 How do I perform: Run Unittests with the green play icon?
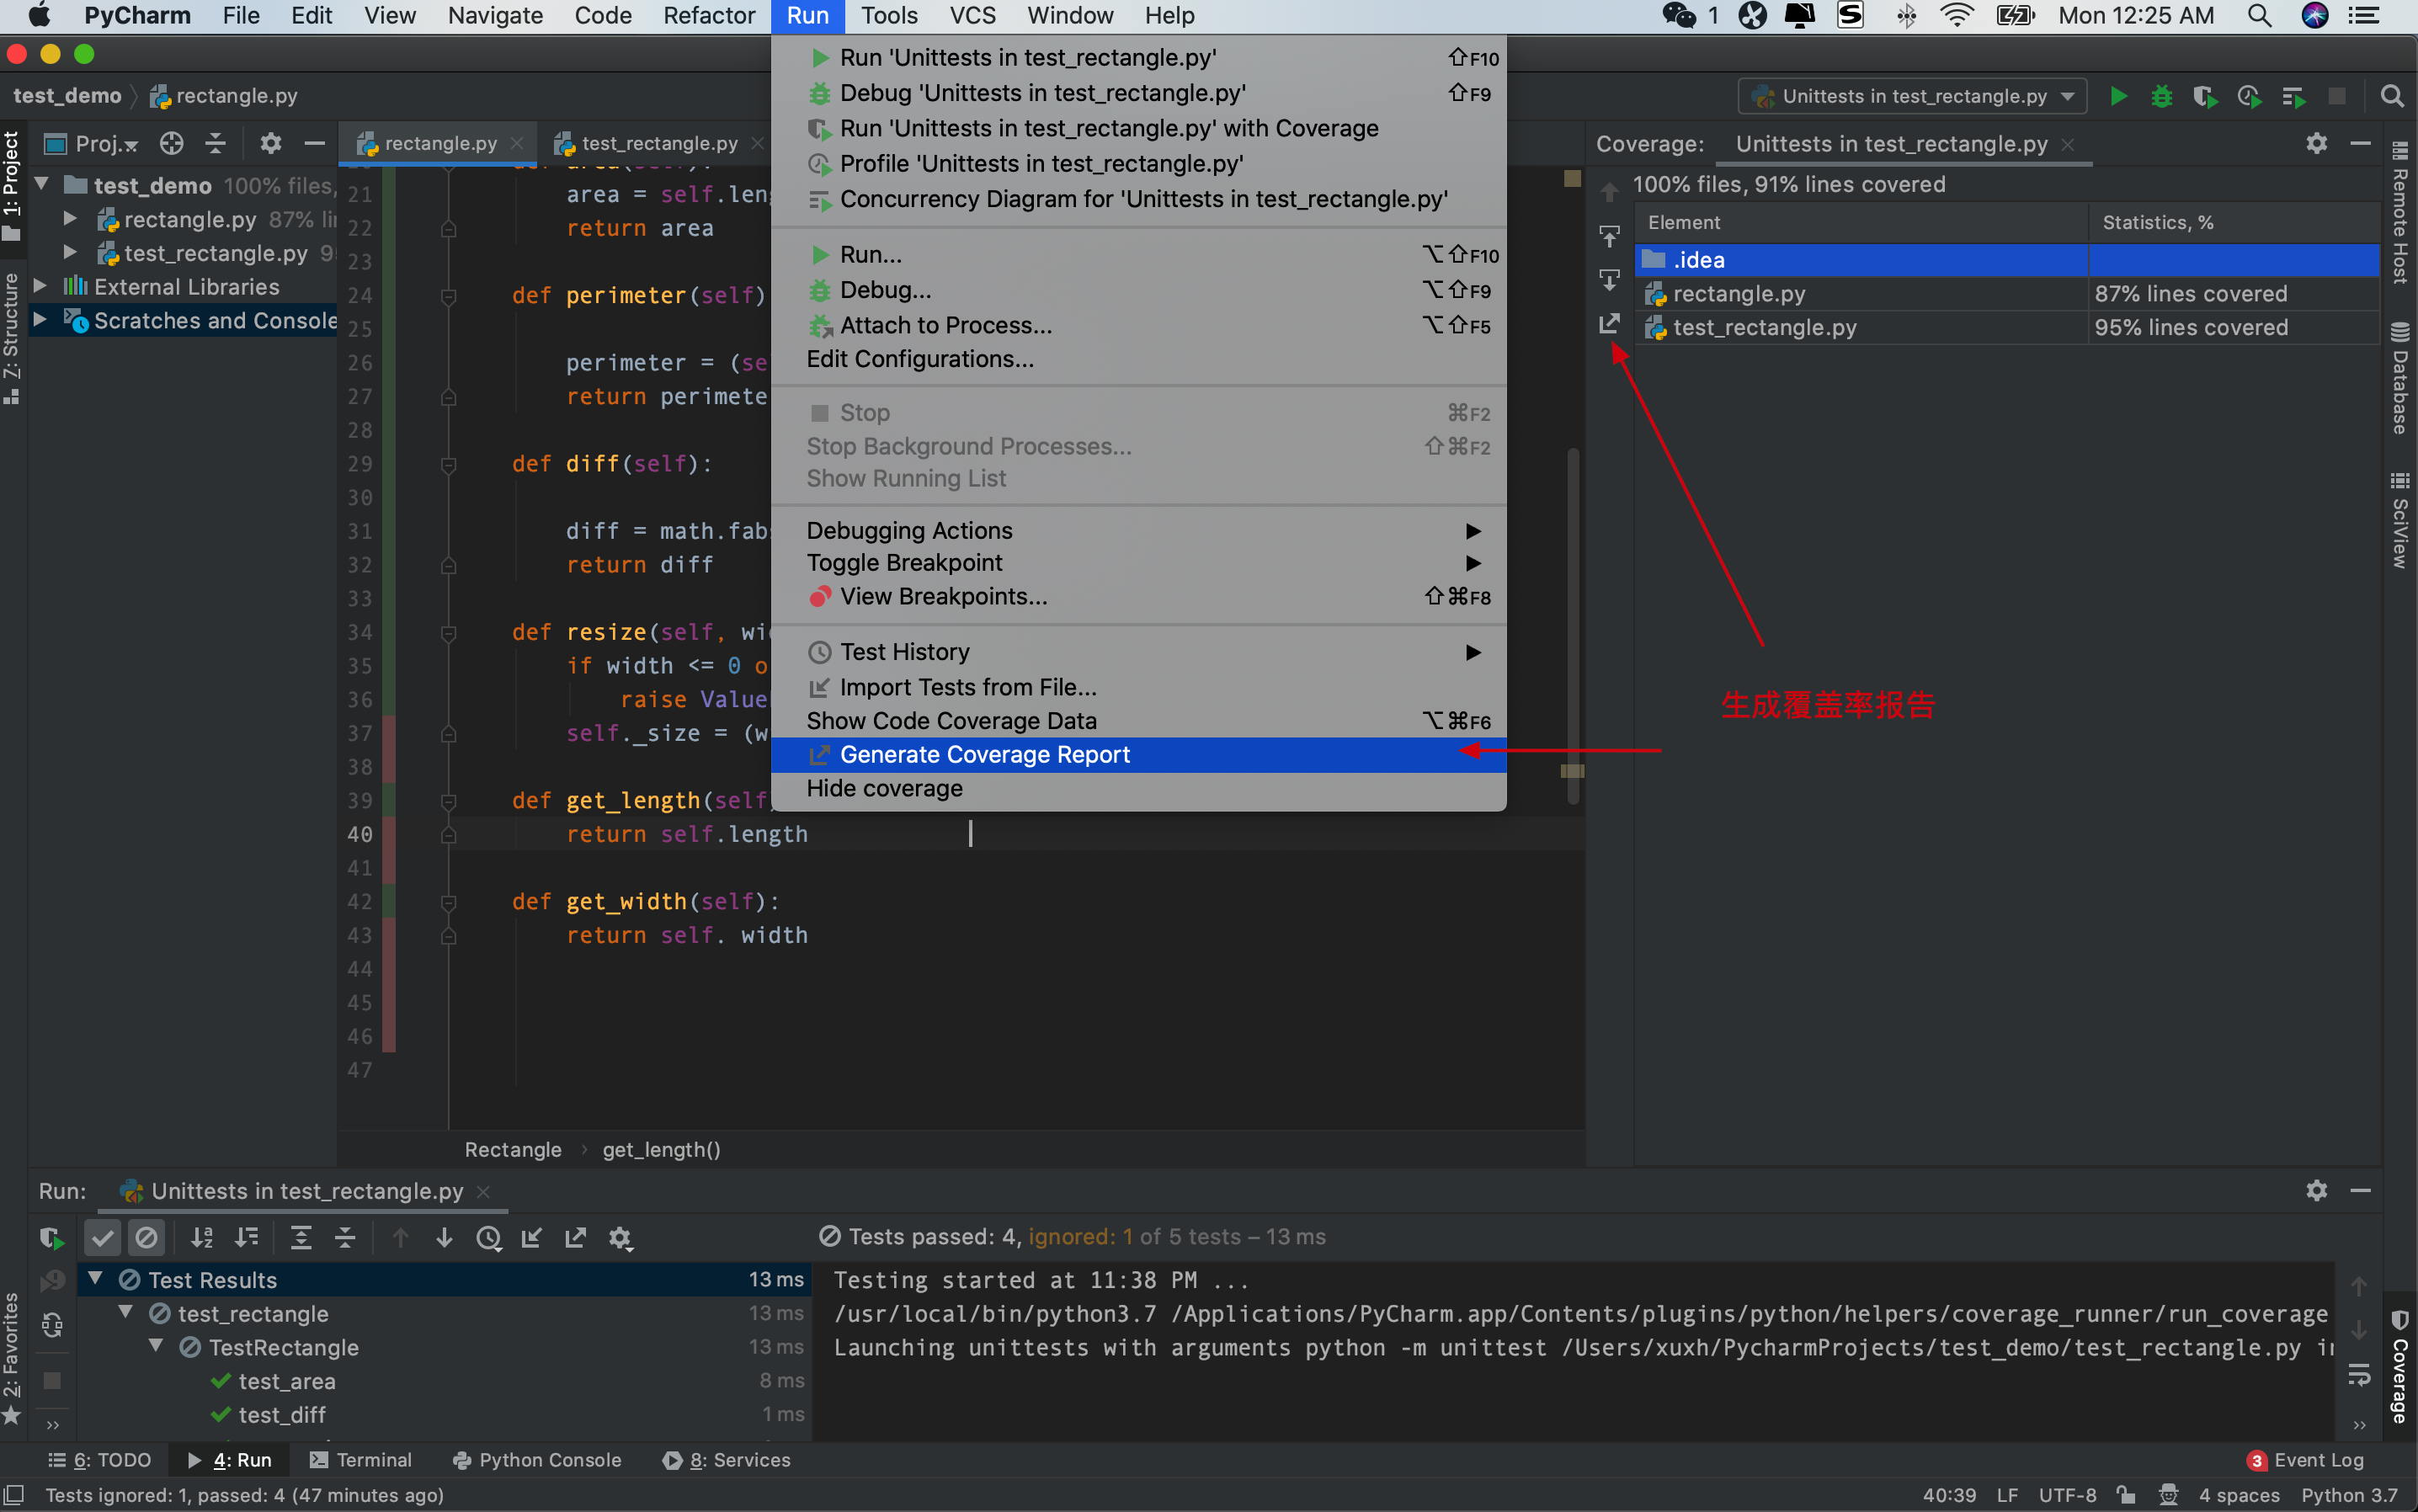(x=2118, y=96)
